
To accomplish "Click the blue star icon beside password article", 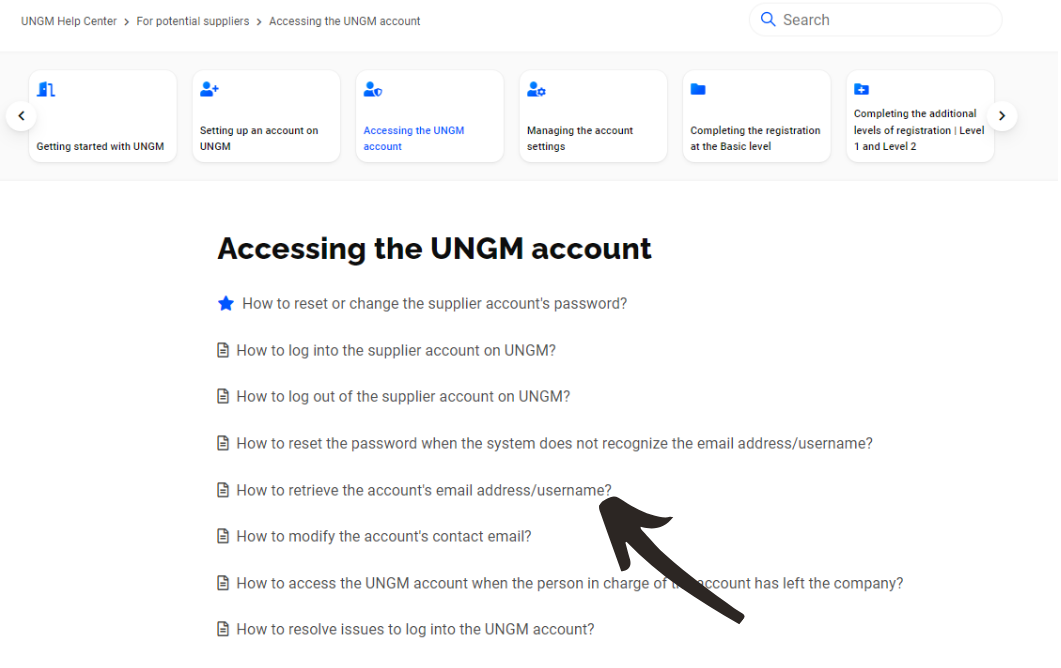I will click(x=226, y=303).
